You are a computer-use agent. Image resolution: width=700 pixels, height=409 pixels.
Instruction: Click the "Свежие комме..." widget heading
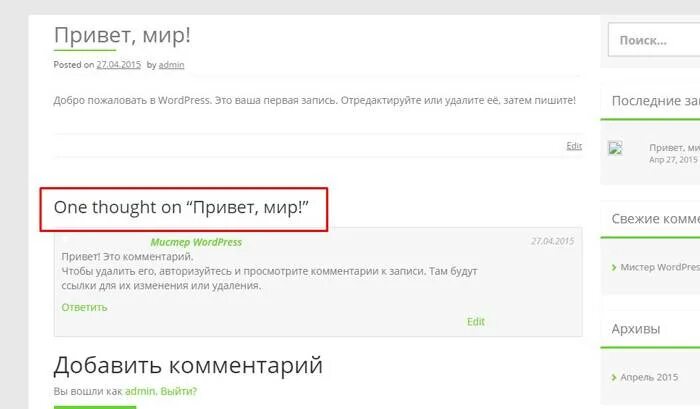pyautogui.click(x=656, y=219)
